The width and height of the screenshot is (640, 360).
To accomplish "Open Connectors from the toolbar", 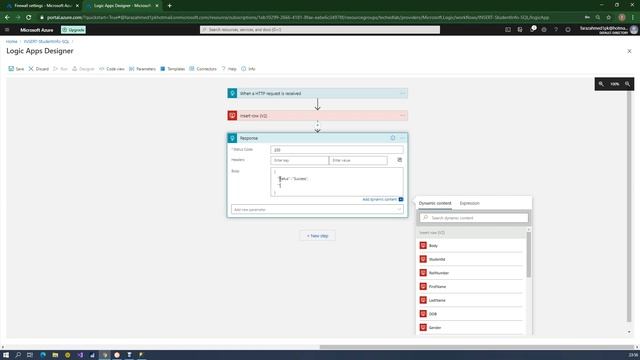I will pos(203,69).
